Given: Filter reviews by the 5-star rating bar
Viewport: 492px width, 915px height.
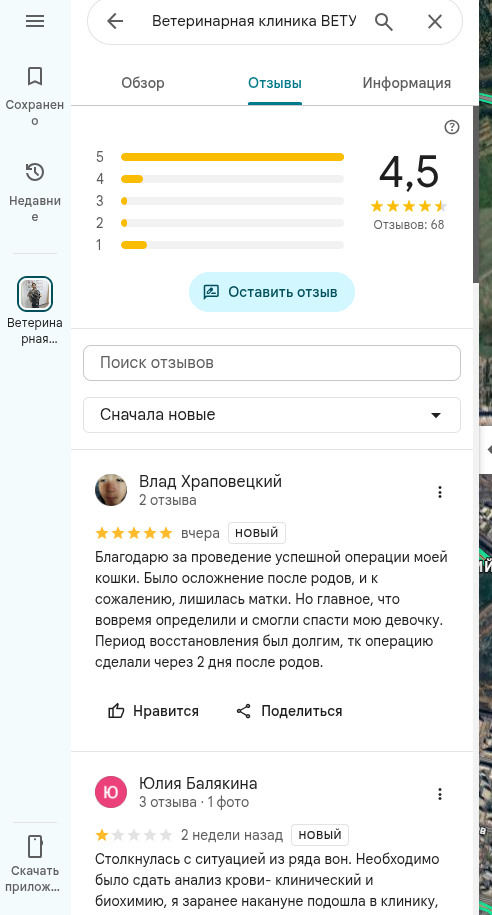Looking at the screenshot, I should 232,156.
